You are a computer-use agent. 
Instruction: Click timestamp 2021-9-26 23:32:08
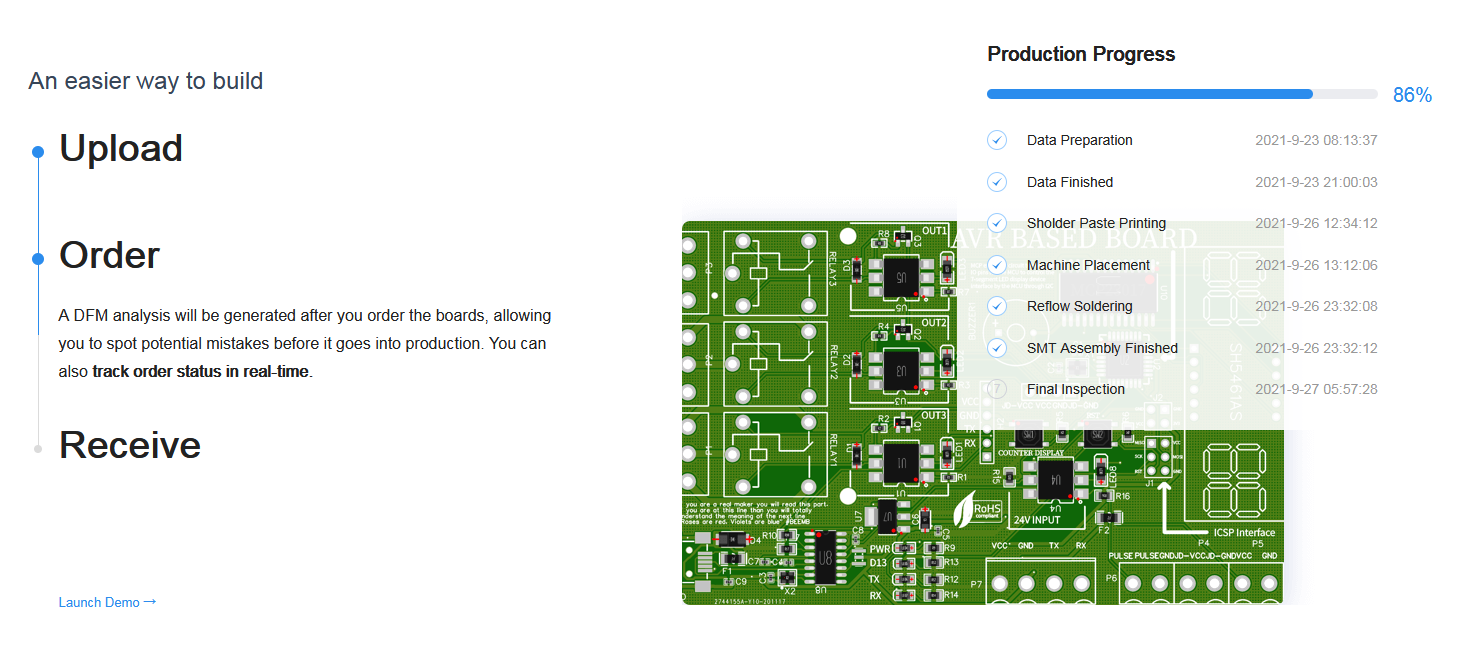pos(1316,306)
